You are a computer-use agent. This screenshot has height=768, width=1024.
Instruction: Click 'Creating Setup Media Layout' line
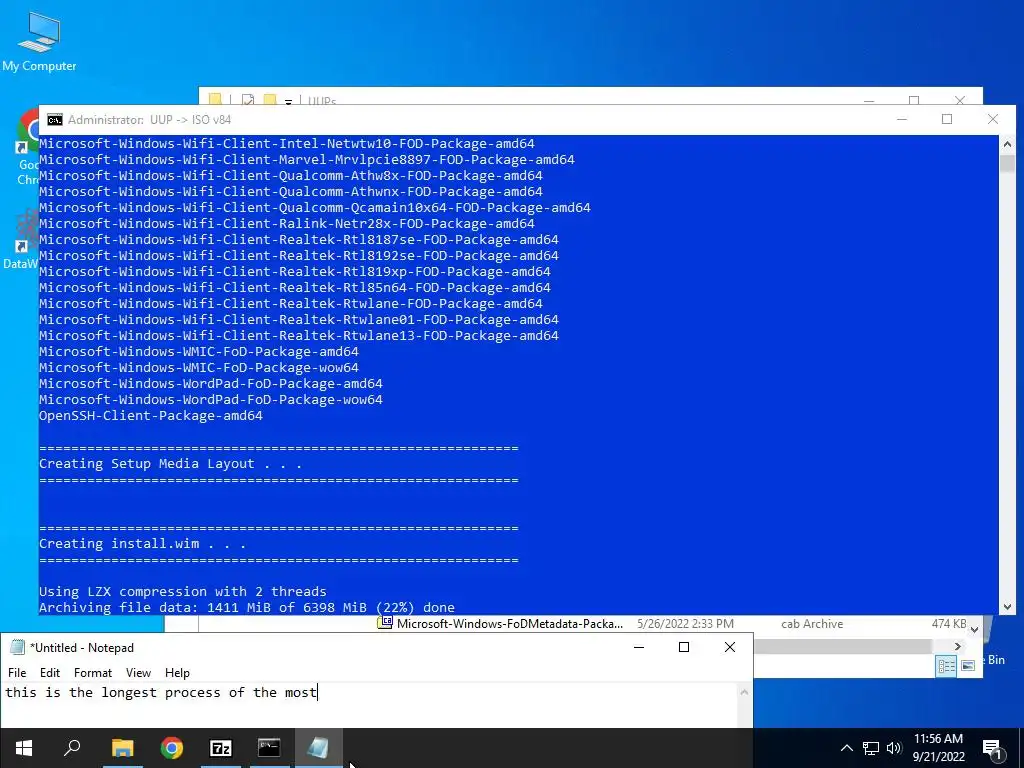tap(170, 464)
